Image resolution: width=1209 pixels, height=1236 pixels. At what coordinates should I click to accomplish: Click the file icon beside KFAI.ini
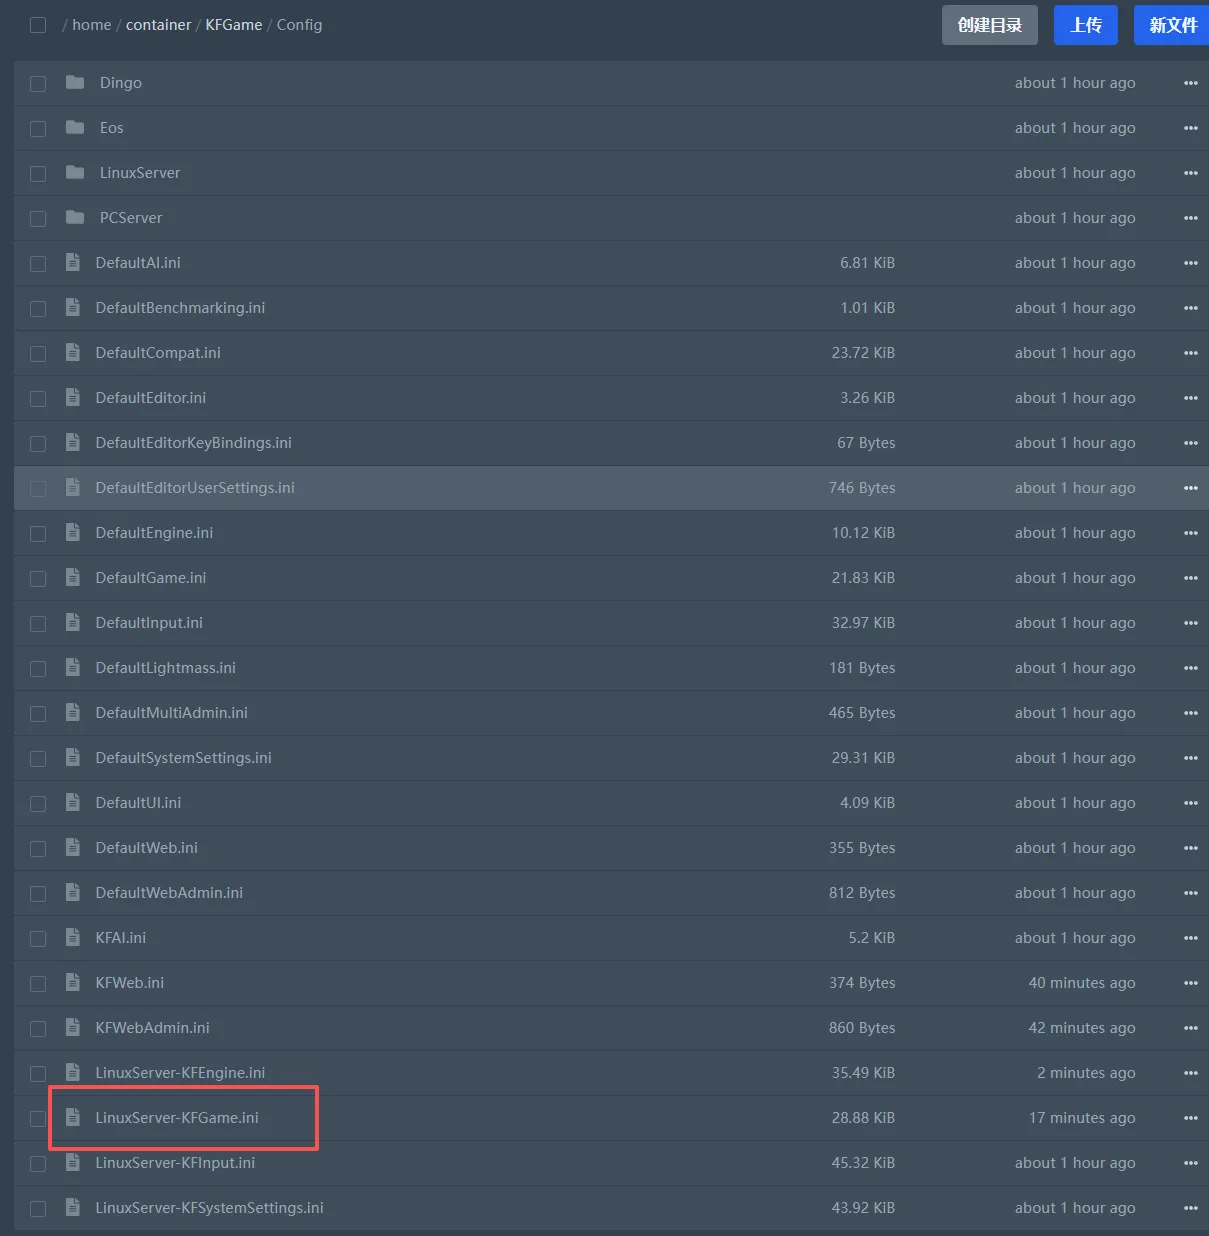pyautogui.click(x=73, y=938)
